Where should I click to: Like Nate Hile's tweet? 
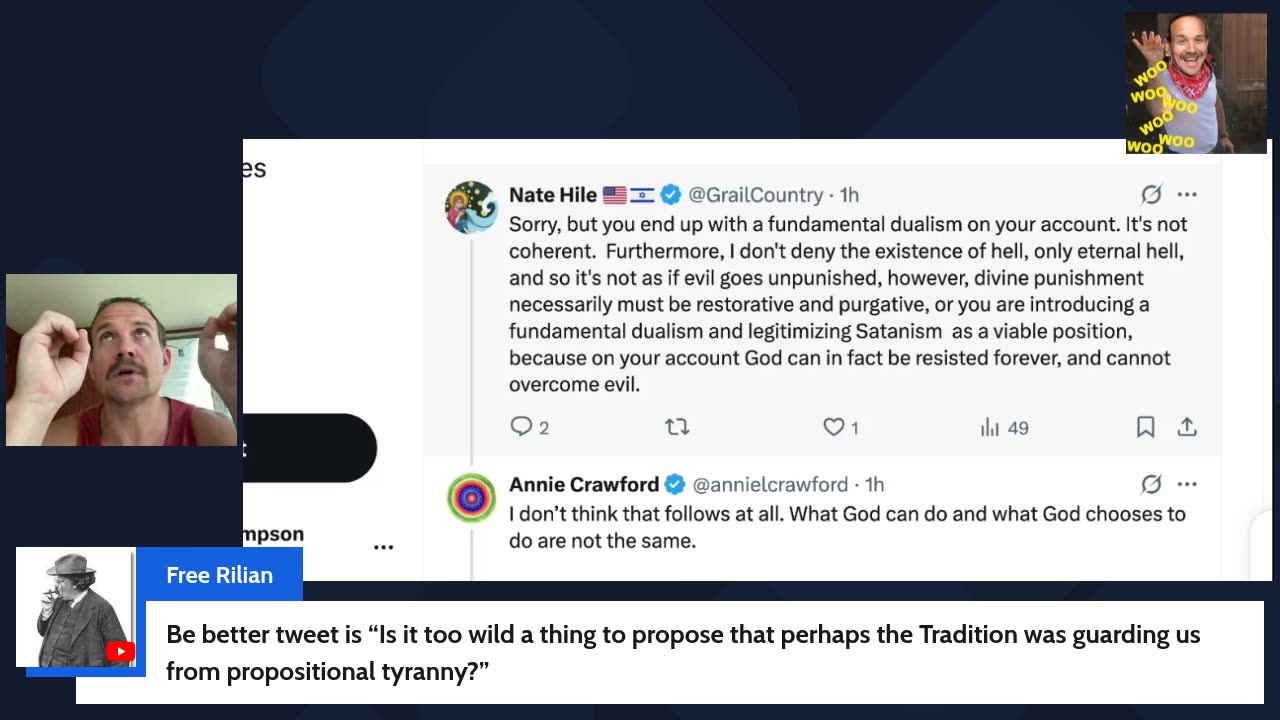(834, 427)
